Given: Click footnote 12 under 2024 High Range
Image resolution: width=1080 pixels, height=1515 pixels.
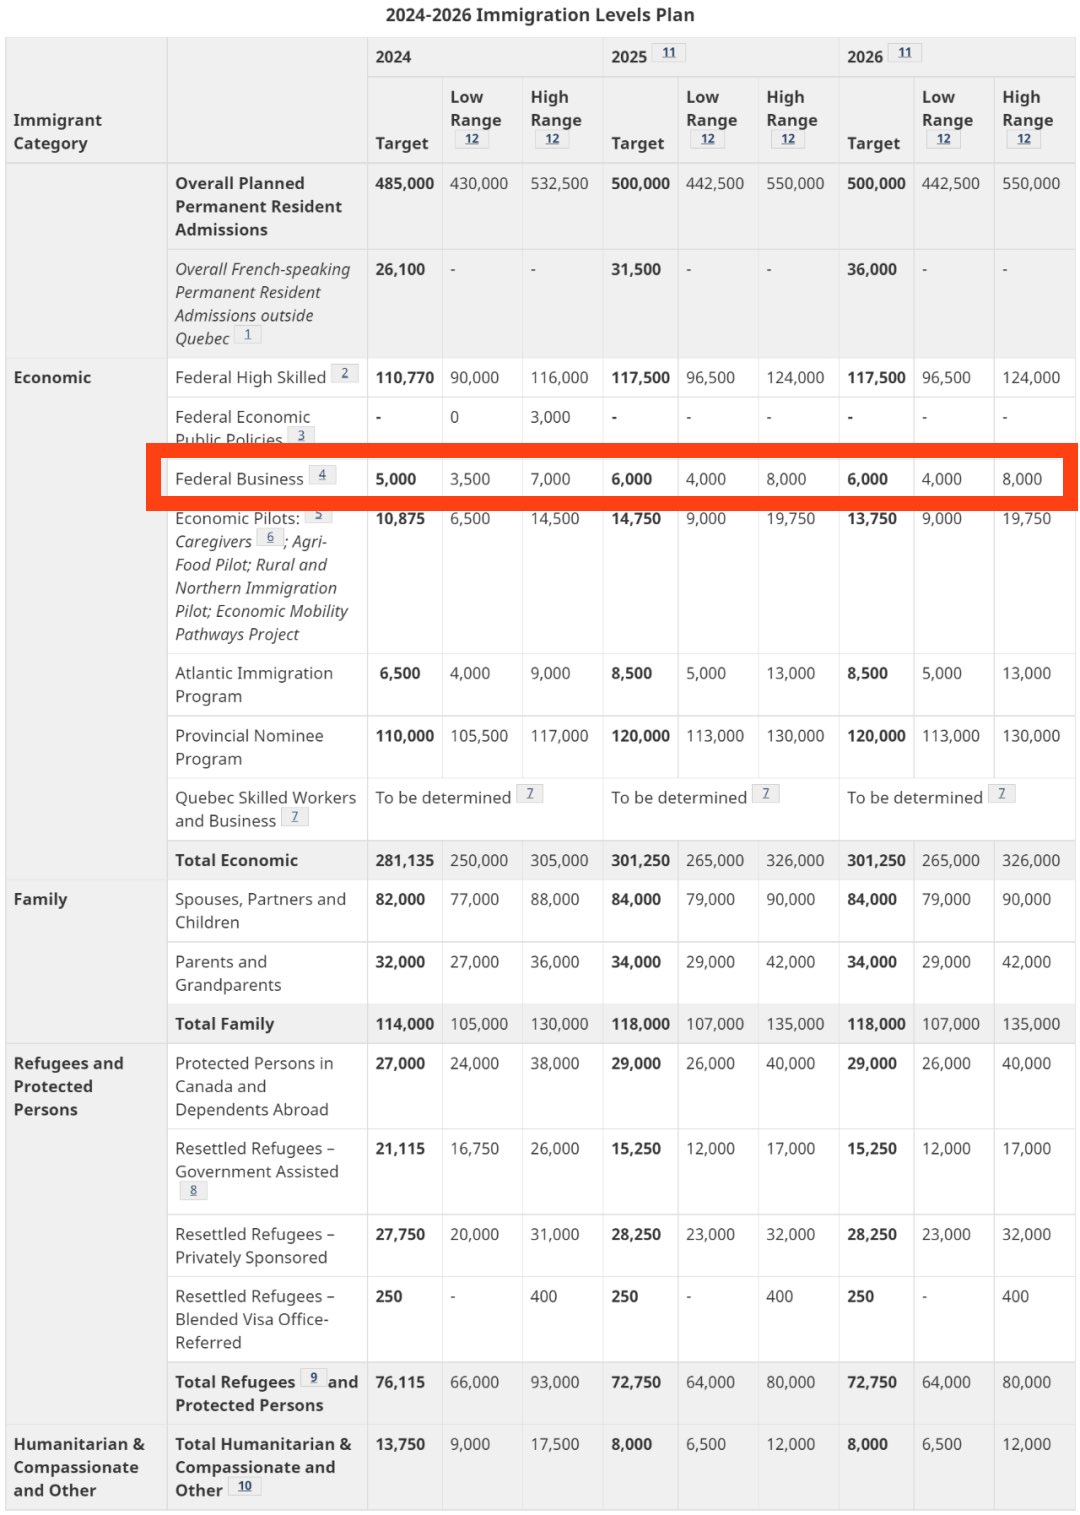Looking at the screenshot, I should click(552, 139).
